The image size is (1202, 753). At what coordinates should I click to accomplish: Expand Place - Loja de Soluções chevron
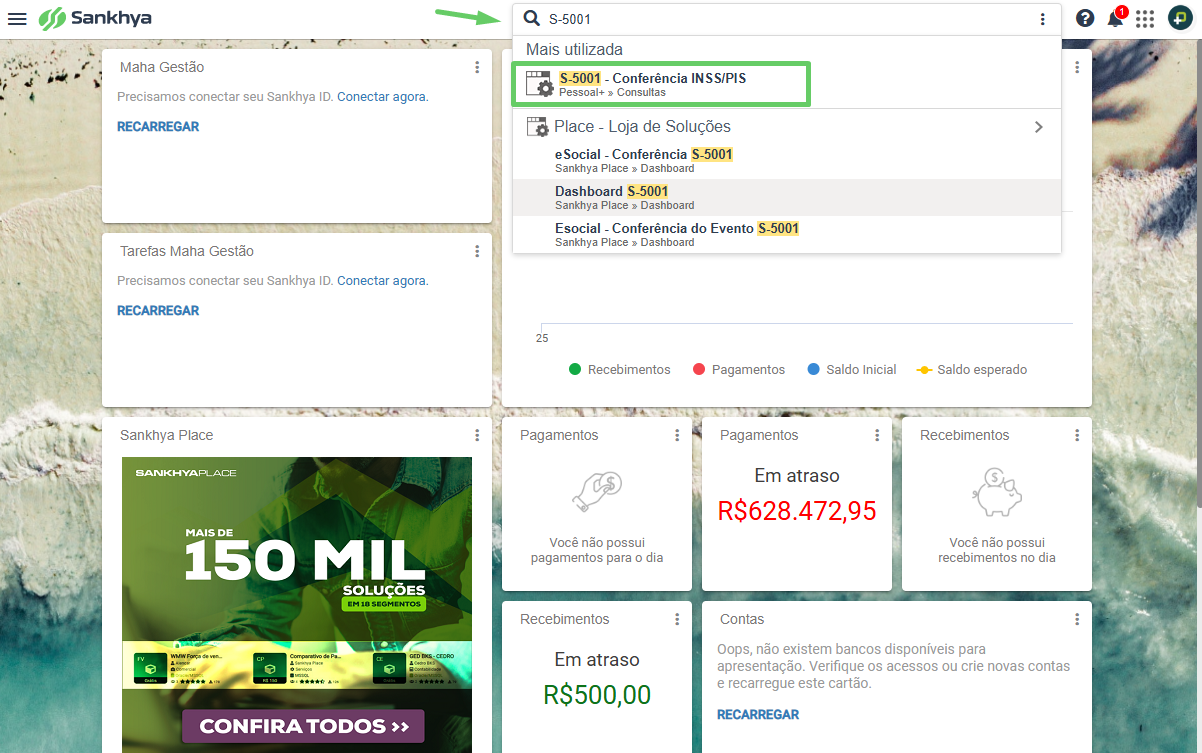[1038, 127]
